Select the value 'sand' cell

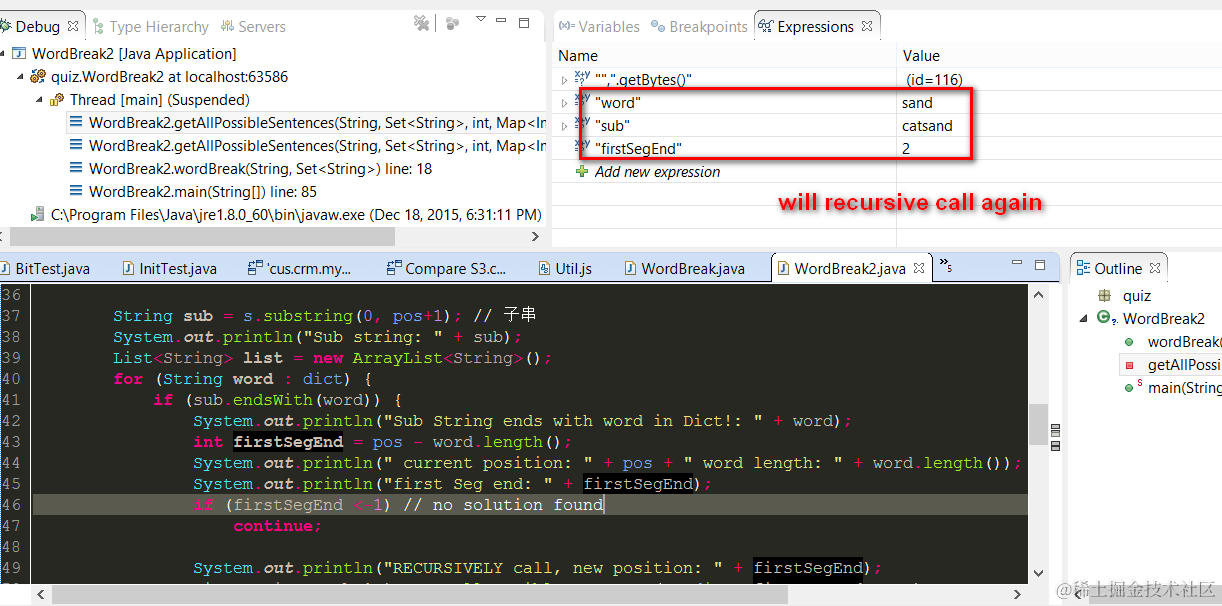point(917,103)
